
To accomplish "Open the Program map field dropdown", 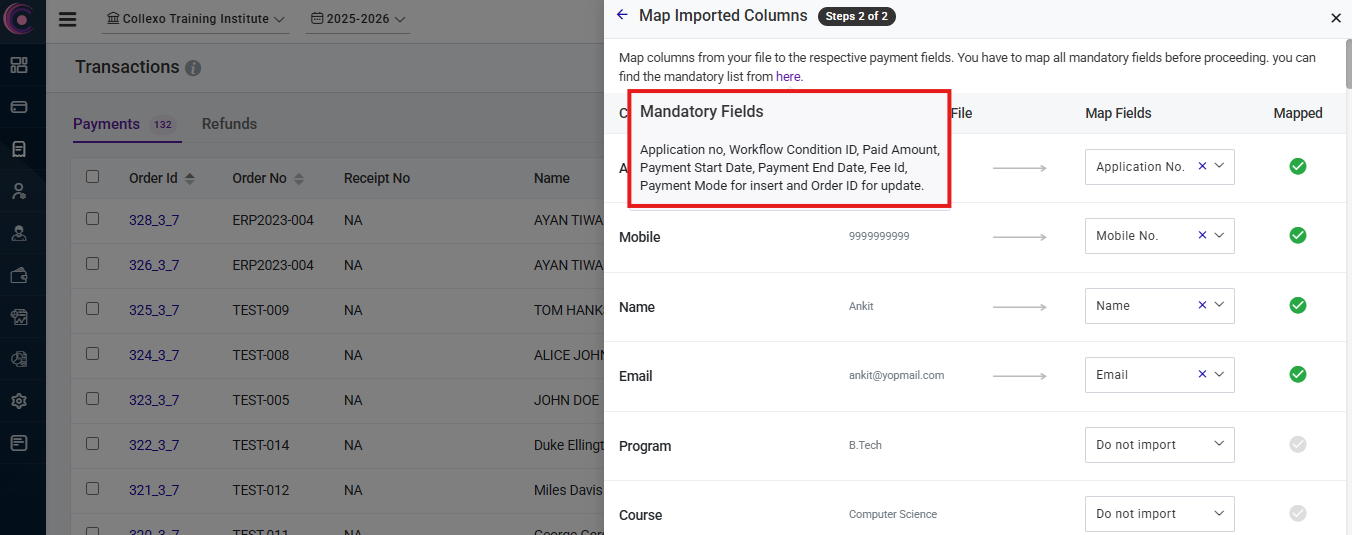I will (x=1159, y=445).
